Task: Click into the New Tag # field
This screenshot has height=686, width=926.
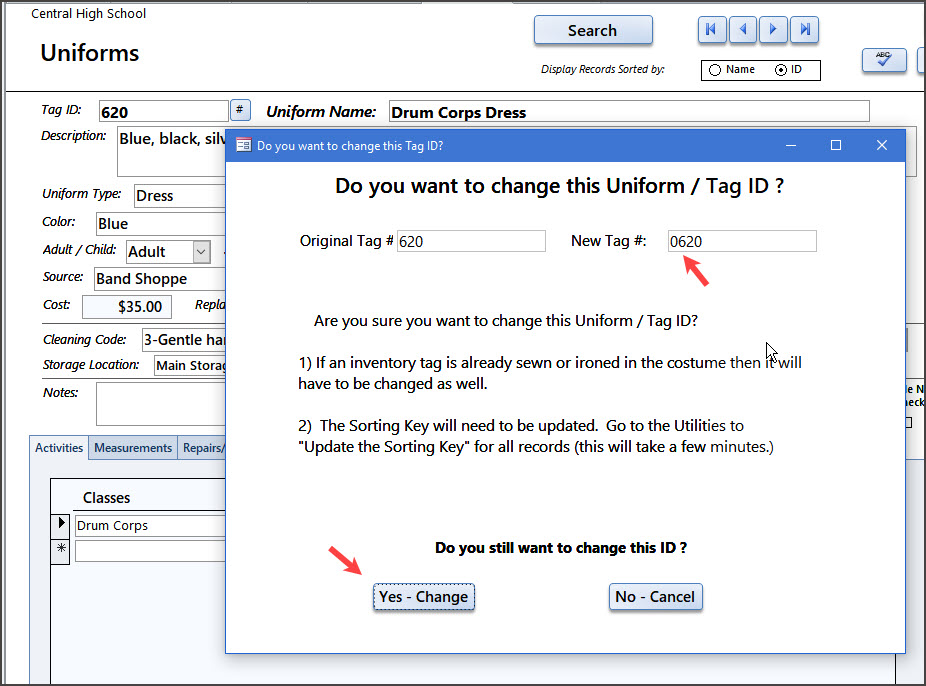Action: [742, 241]
